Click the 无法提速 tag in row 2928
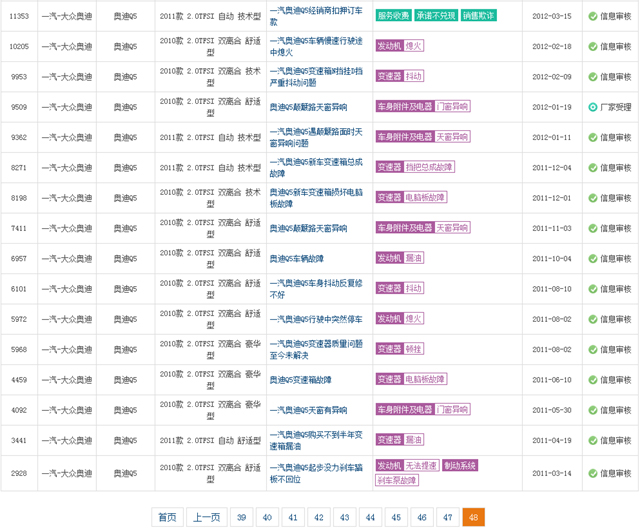640x530 pixels. click(421, 465)
